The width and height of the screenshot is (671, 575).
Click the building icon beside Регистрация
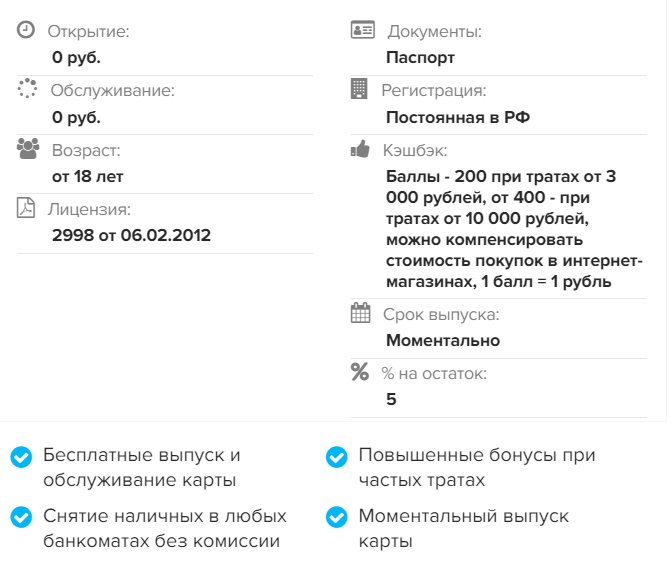(x=360, y=89)
